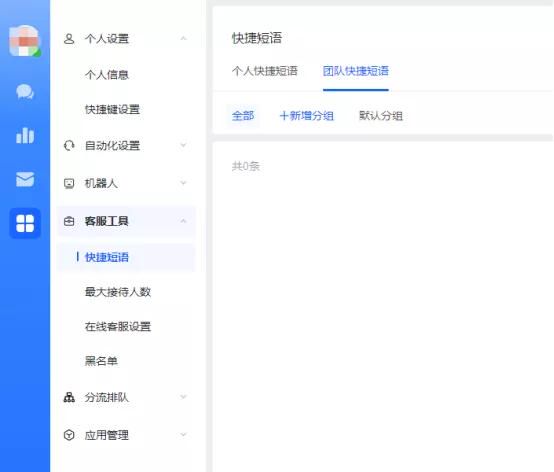Expand the 机器人 section chevron
554x472 pixels.
click(183, 183)
